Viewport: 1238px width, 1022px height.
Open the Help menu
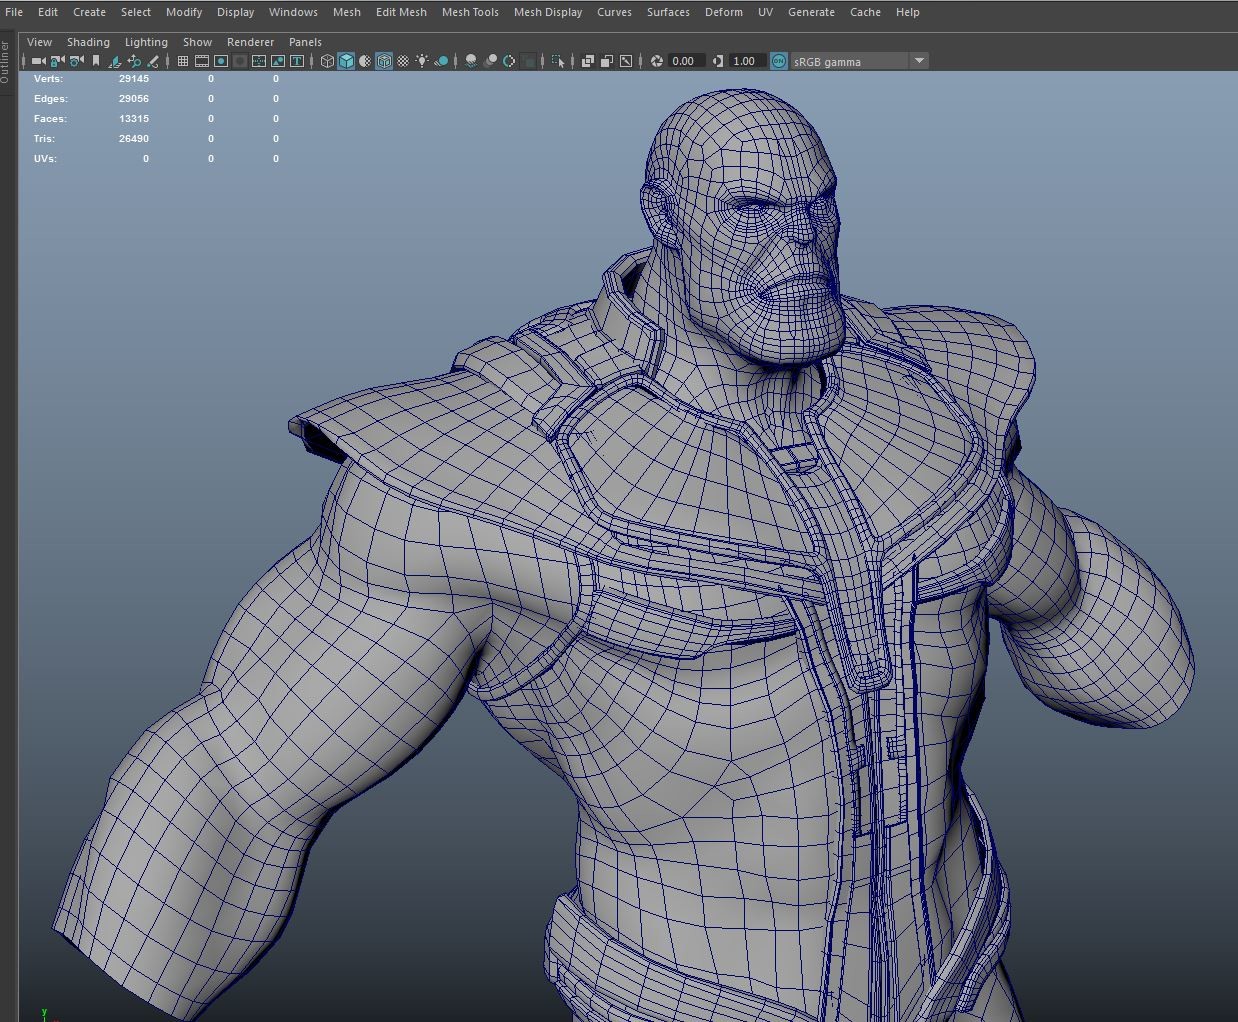coord(907,12)
